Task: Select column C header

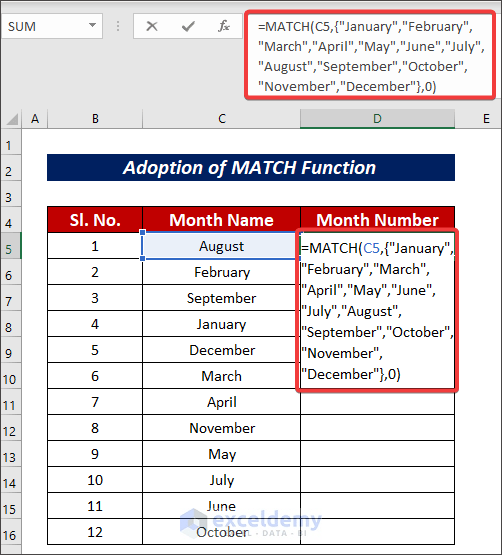Action: click(x=222, y=119)
